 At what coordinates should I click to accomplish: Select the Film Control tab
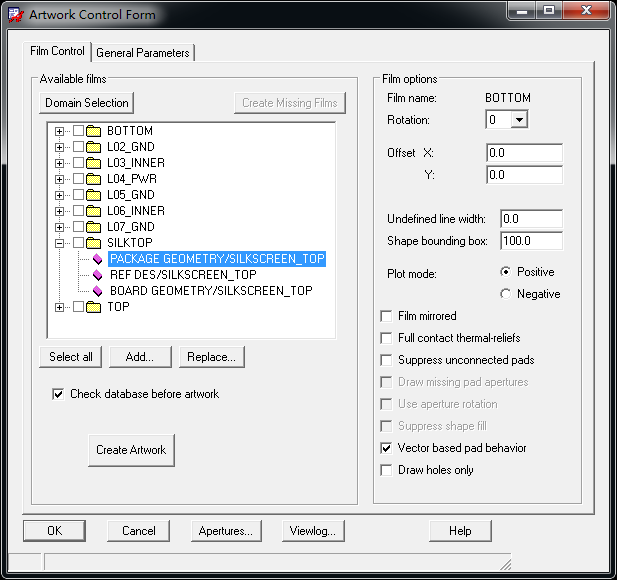pyautogui.click(x=55, y=52)
